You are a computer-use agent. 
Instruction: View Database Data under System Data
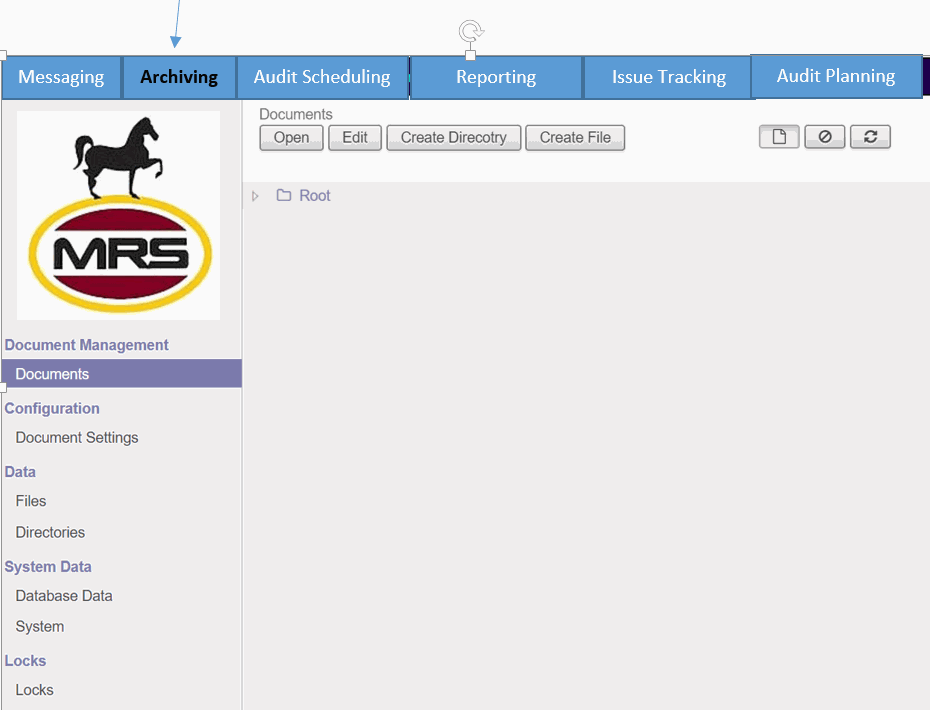(63, 595)
